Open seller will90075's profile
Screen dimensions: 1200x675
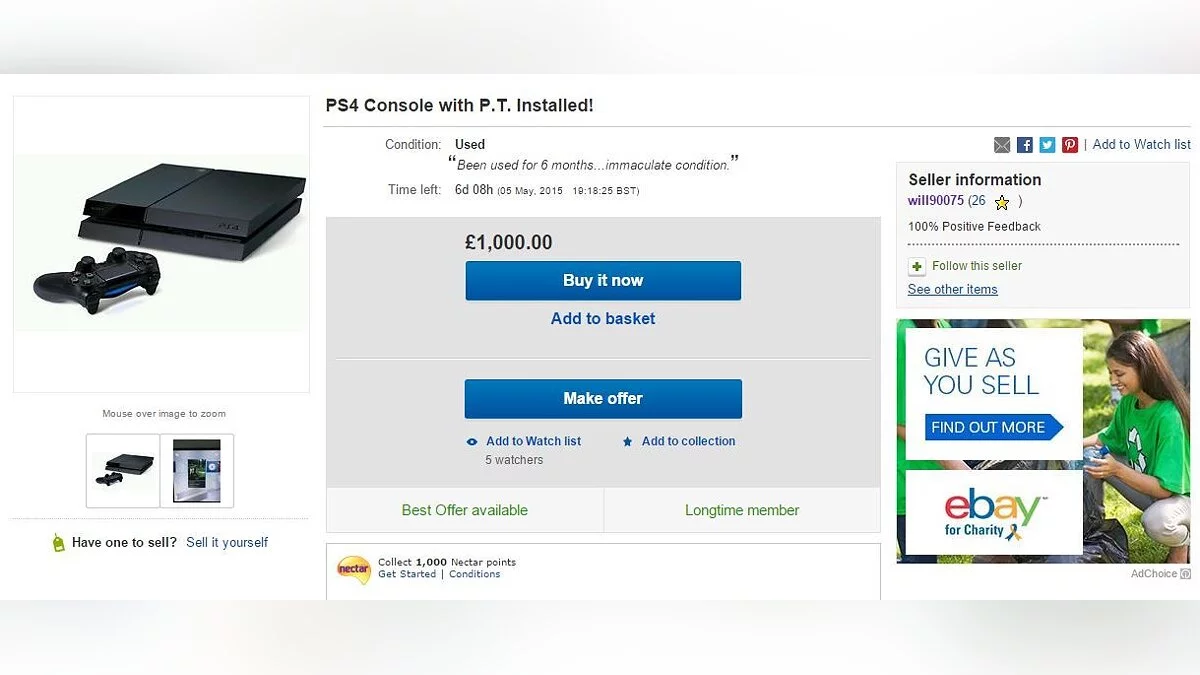pos(936,201)
